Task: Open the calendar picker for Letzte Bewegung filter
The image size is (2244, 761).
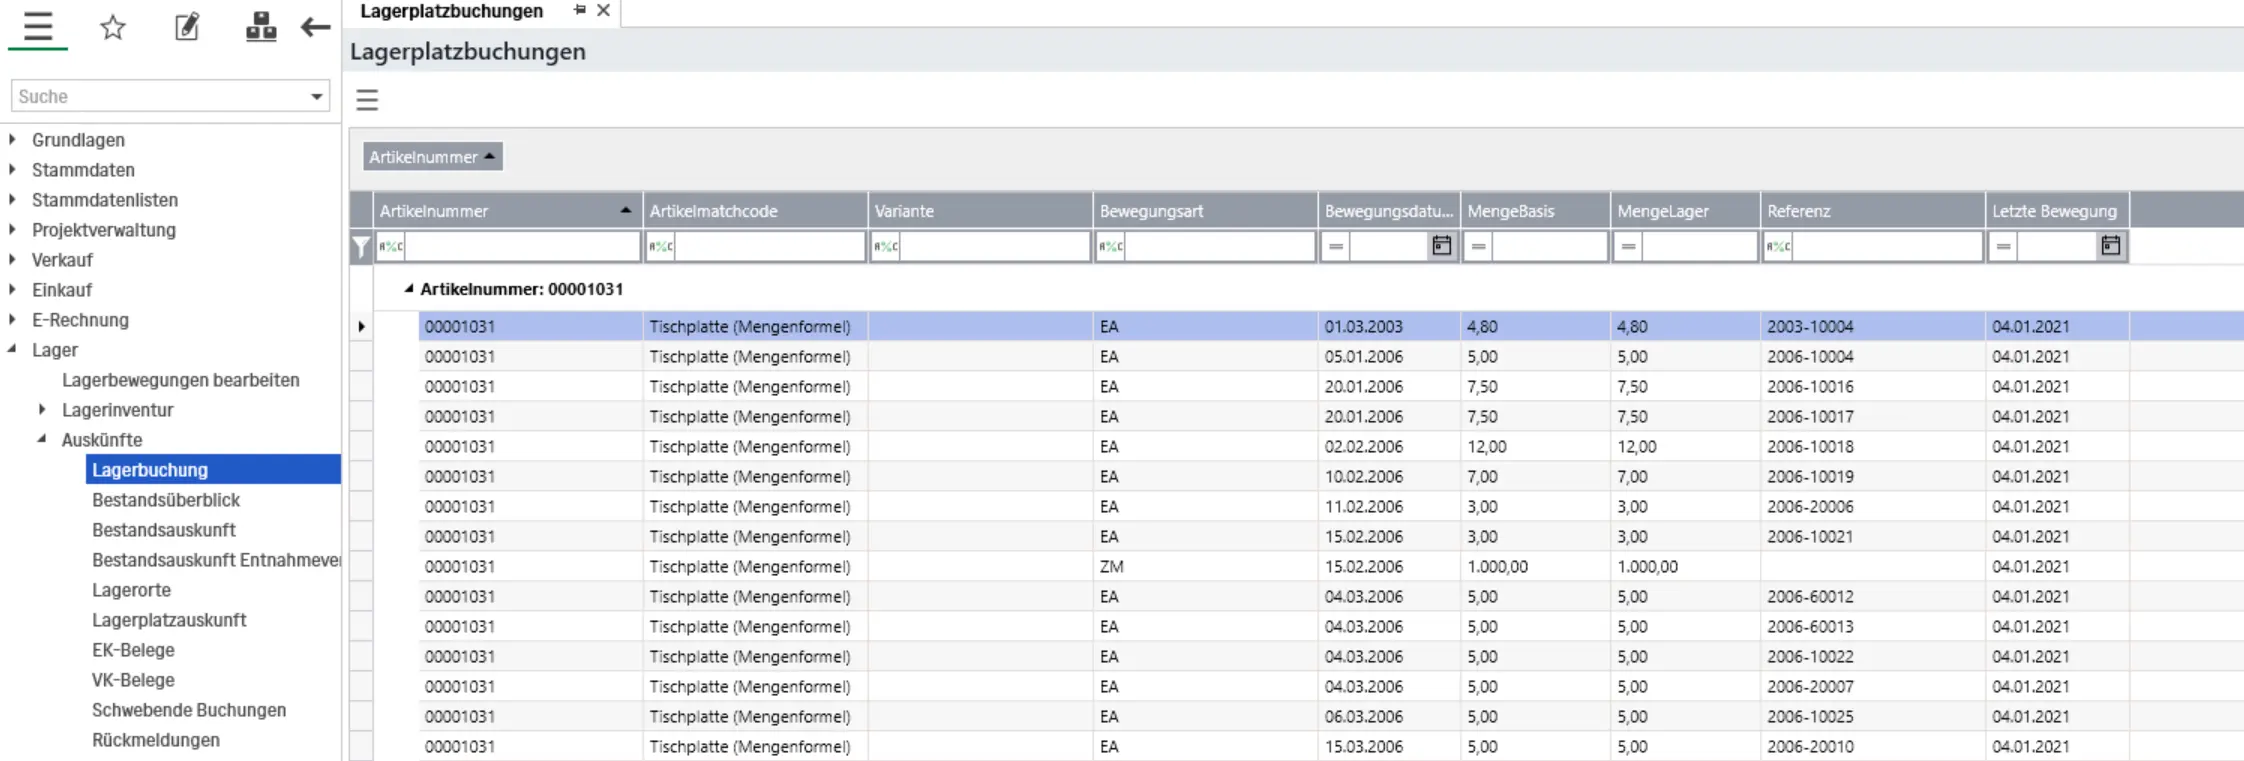Action: [2110, 246]
